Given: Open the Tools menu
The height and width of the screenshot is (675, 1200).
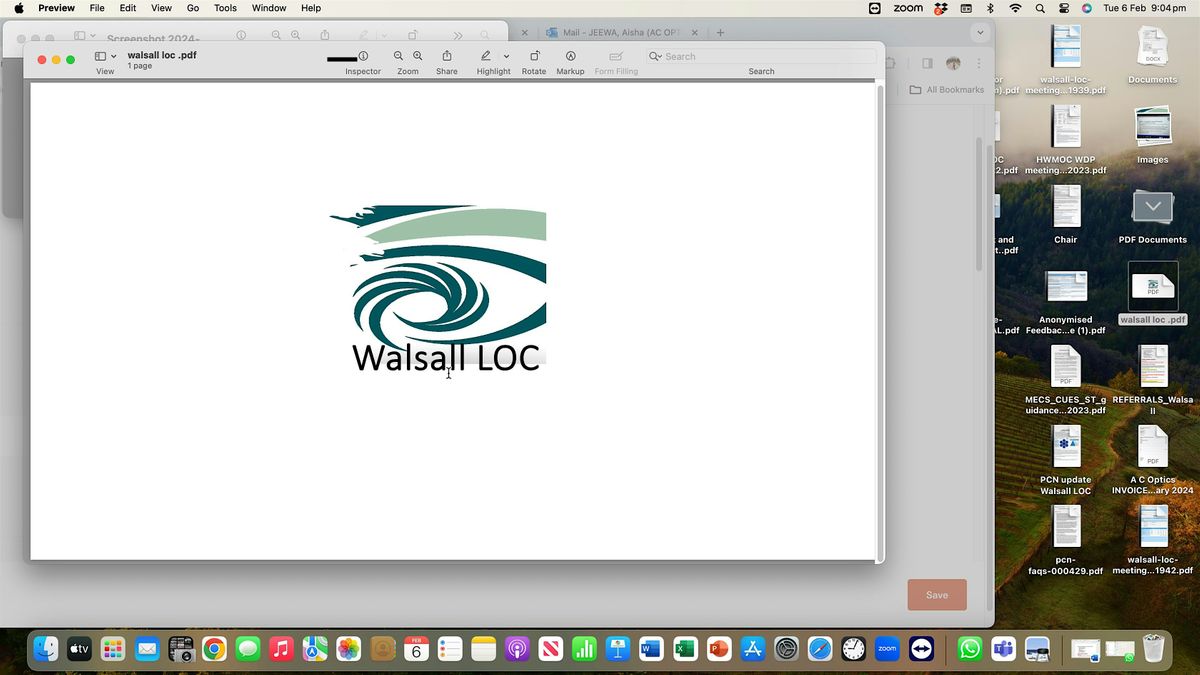Looking at the screenshot, I should pos(224,8).
